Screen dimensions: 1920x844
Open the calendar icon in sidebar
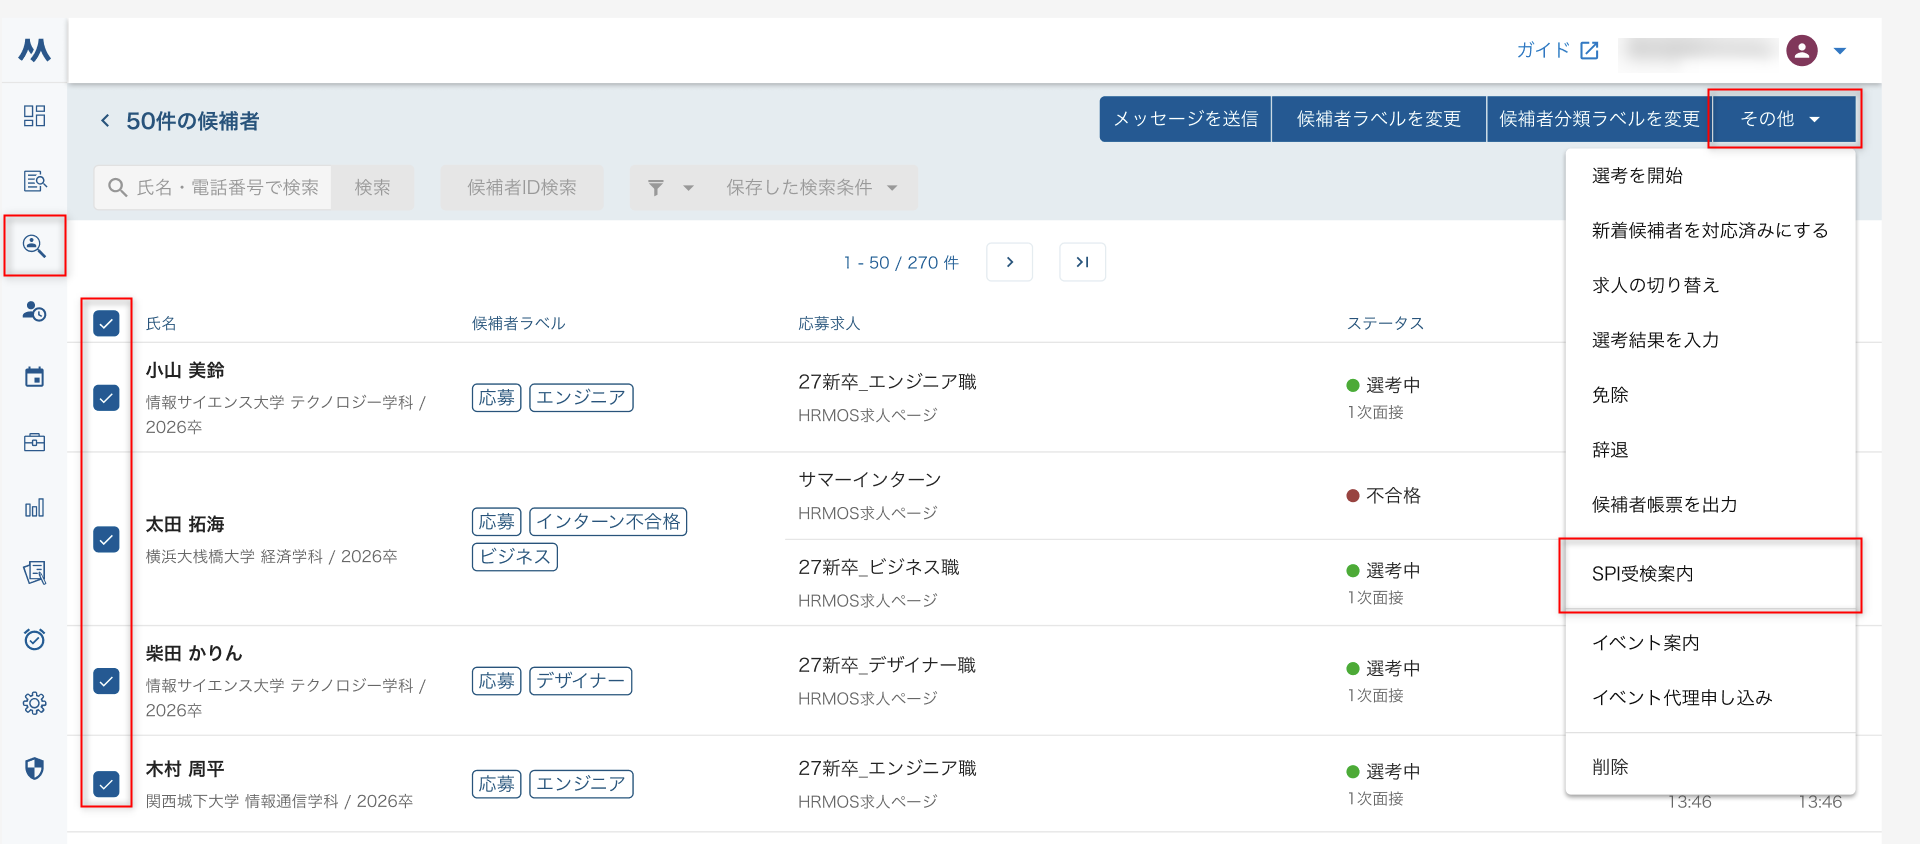[34, 377]
